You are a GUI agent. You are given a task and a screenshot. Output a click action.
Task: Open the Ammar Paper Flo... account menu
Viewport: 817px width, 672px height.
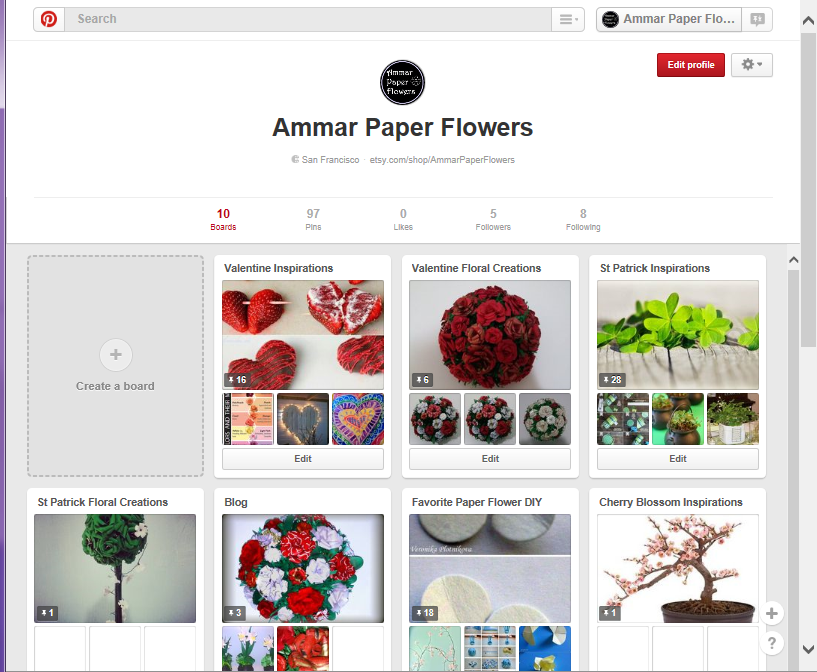(669, 19)
